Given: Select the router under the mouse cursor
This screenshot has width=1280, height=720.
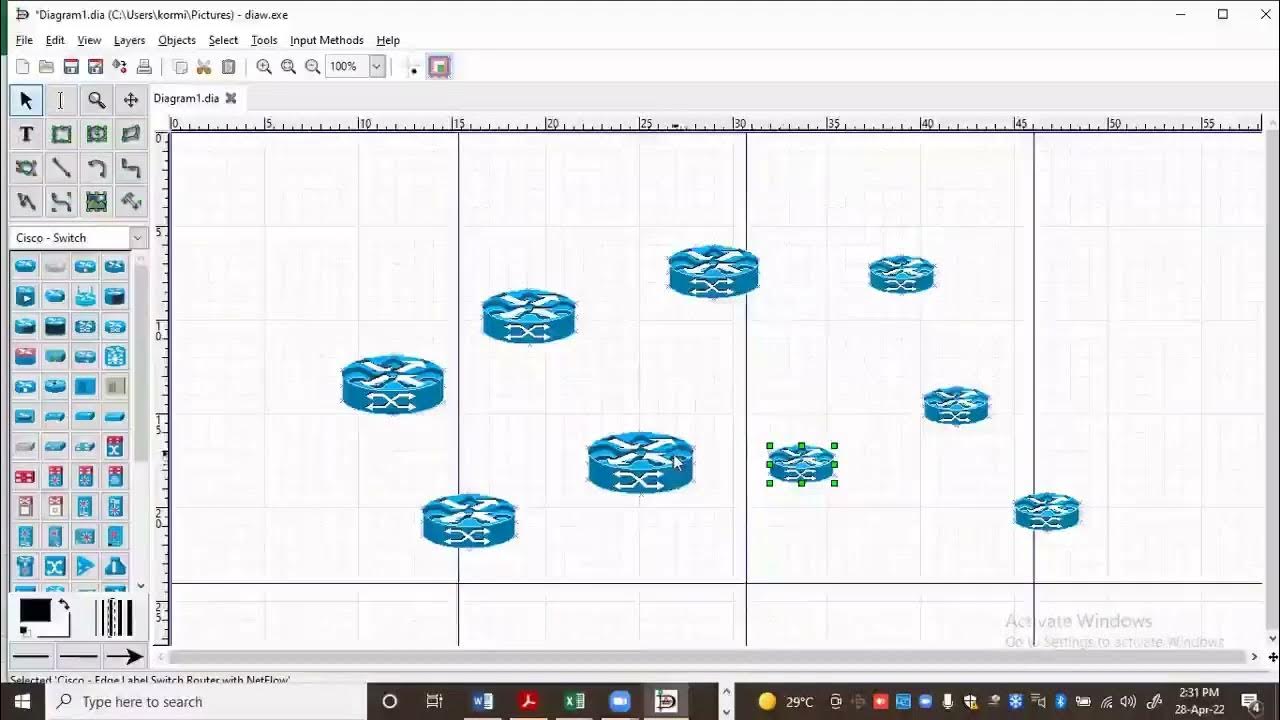Looking at the screenshot, I should [x=640, y=463].
